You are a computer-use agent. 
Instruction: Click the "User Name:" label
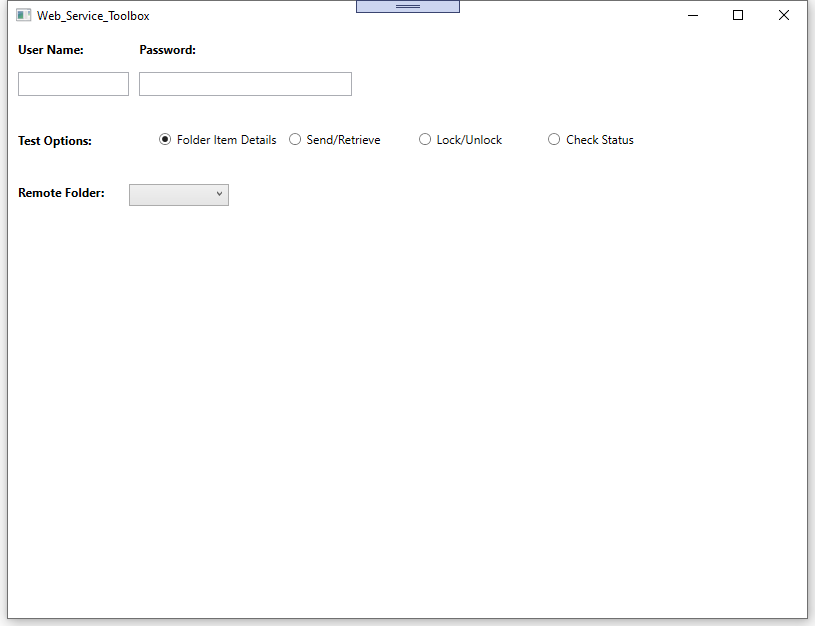coord(51,50)
